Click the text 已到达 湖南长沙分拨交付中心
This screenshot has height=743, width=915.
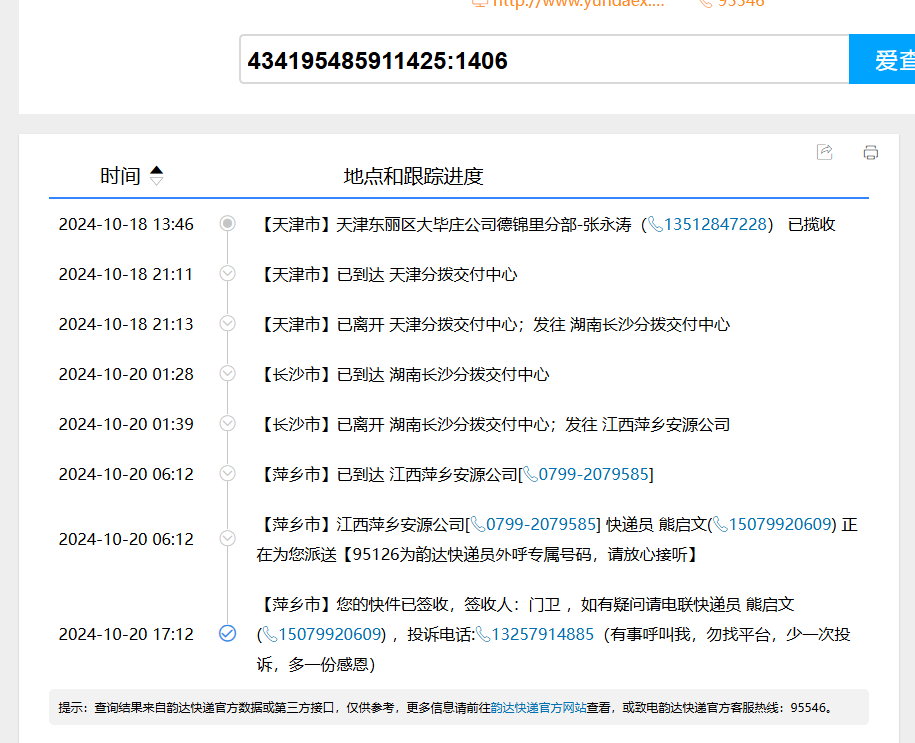click(443, 374)
